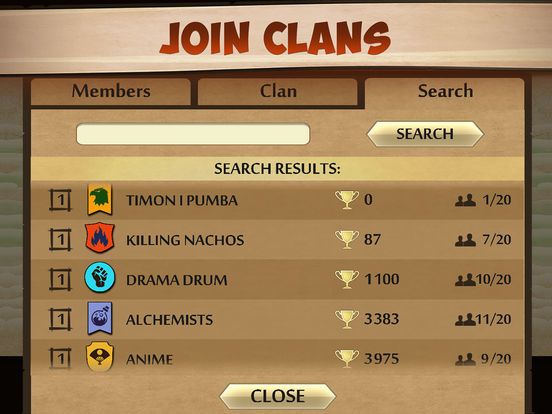Click the yellow fan shield emblem of Anime
This screenshot has height=414, width=552.
(100, 357)
